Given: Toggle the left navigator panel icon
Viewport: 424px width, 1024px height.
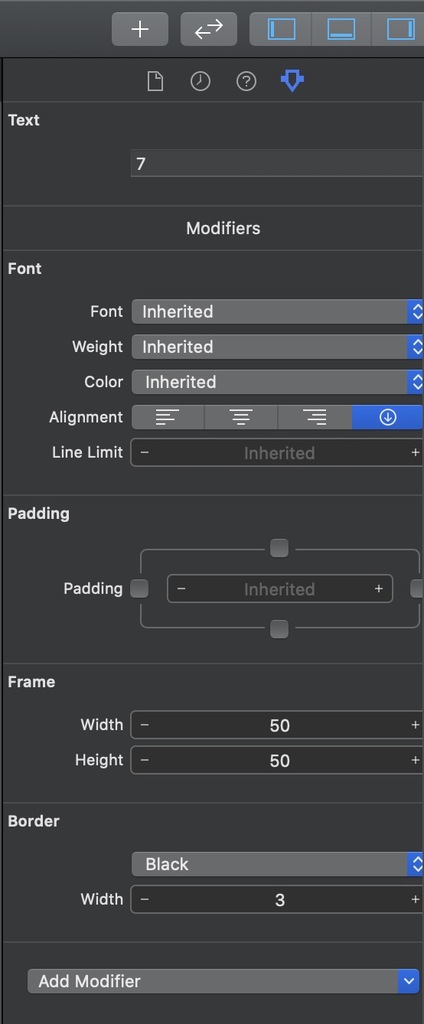Looking at the screenshot, I should pos(281,29).
